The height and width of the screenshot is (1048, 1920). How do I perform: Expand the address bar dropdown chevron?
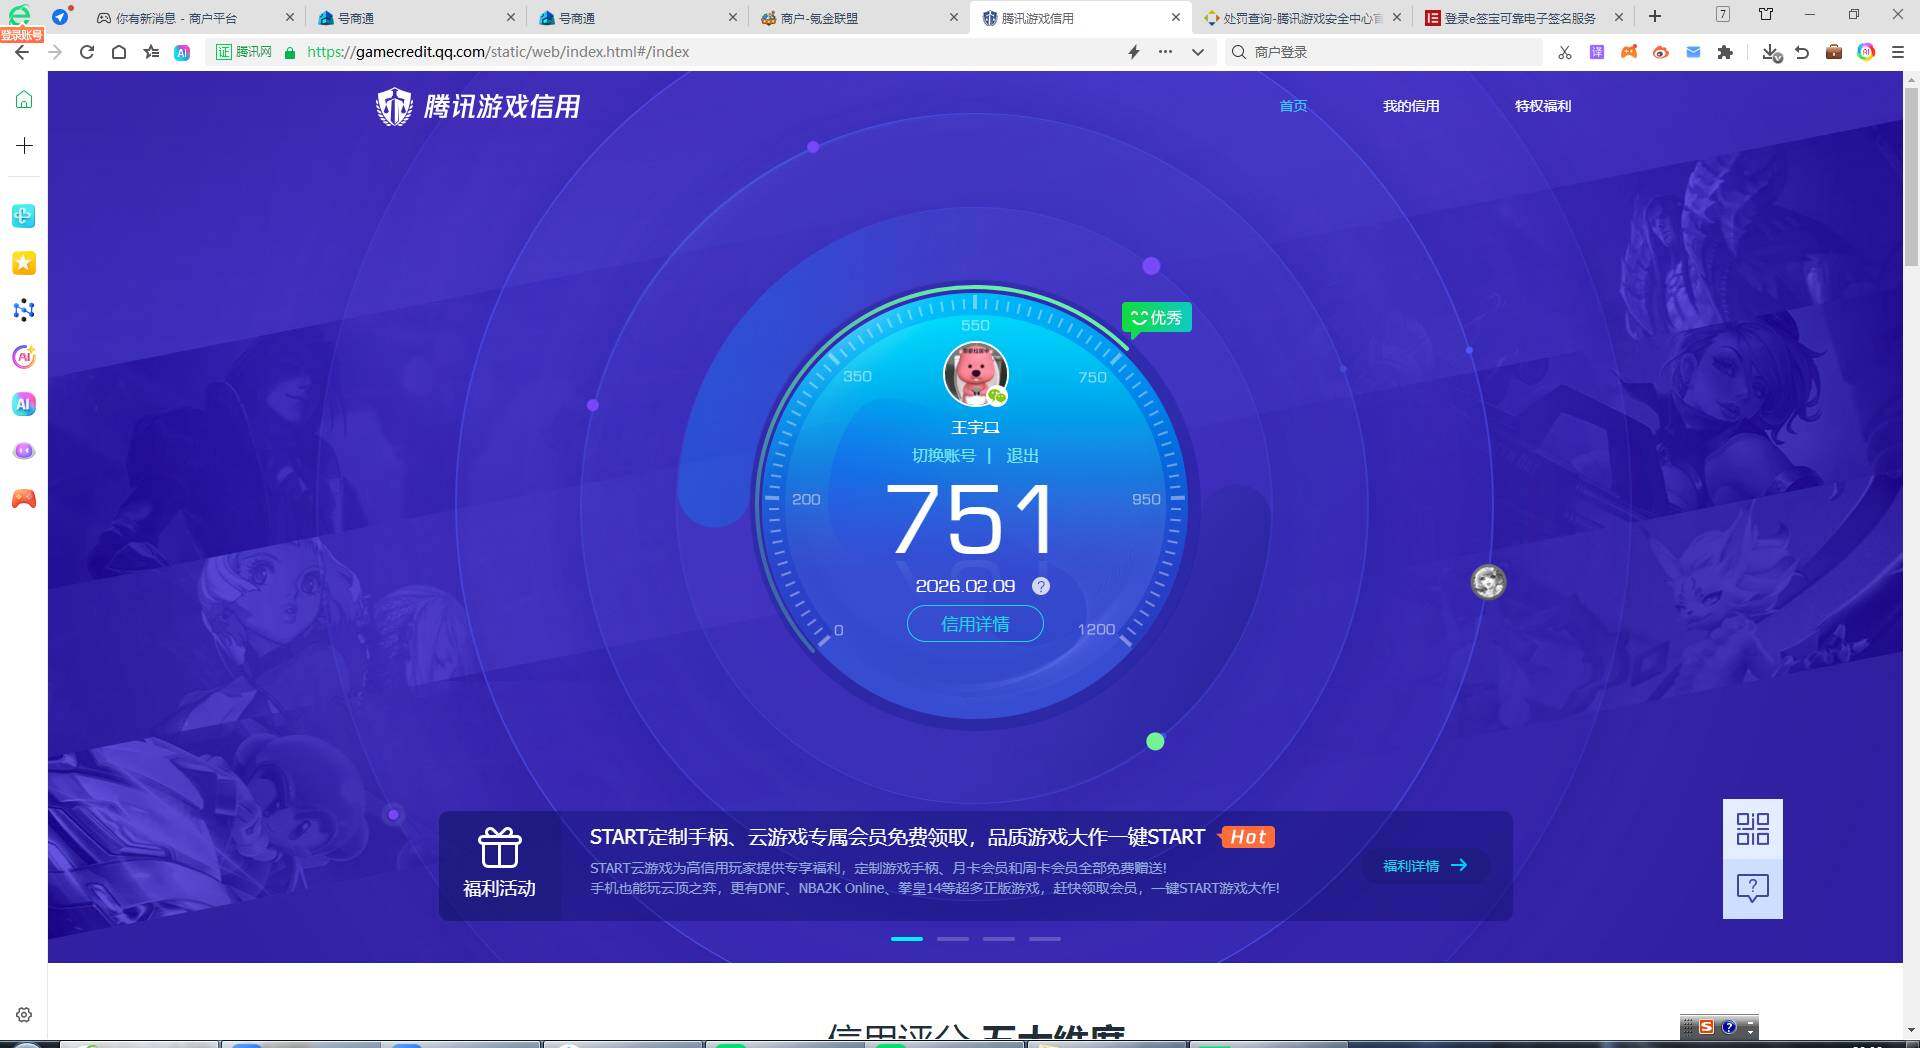(x=1197, y=52)
